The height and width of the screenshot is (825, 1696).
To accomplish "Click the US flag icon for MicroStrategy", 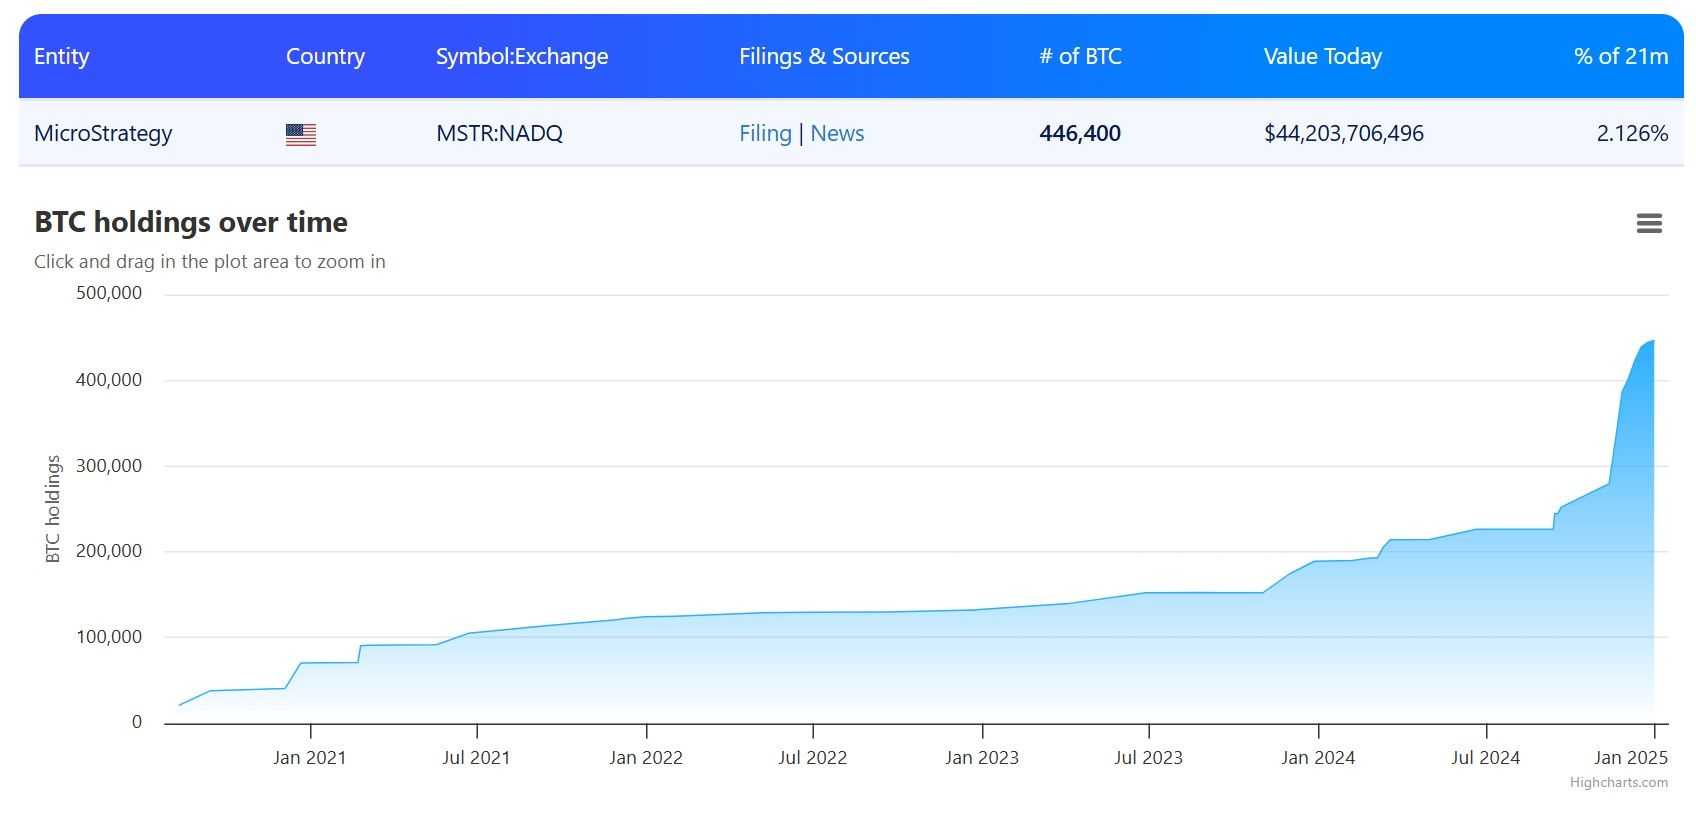I will pyautogui.click(x=301, y=134).
